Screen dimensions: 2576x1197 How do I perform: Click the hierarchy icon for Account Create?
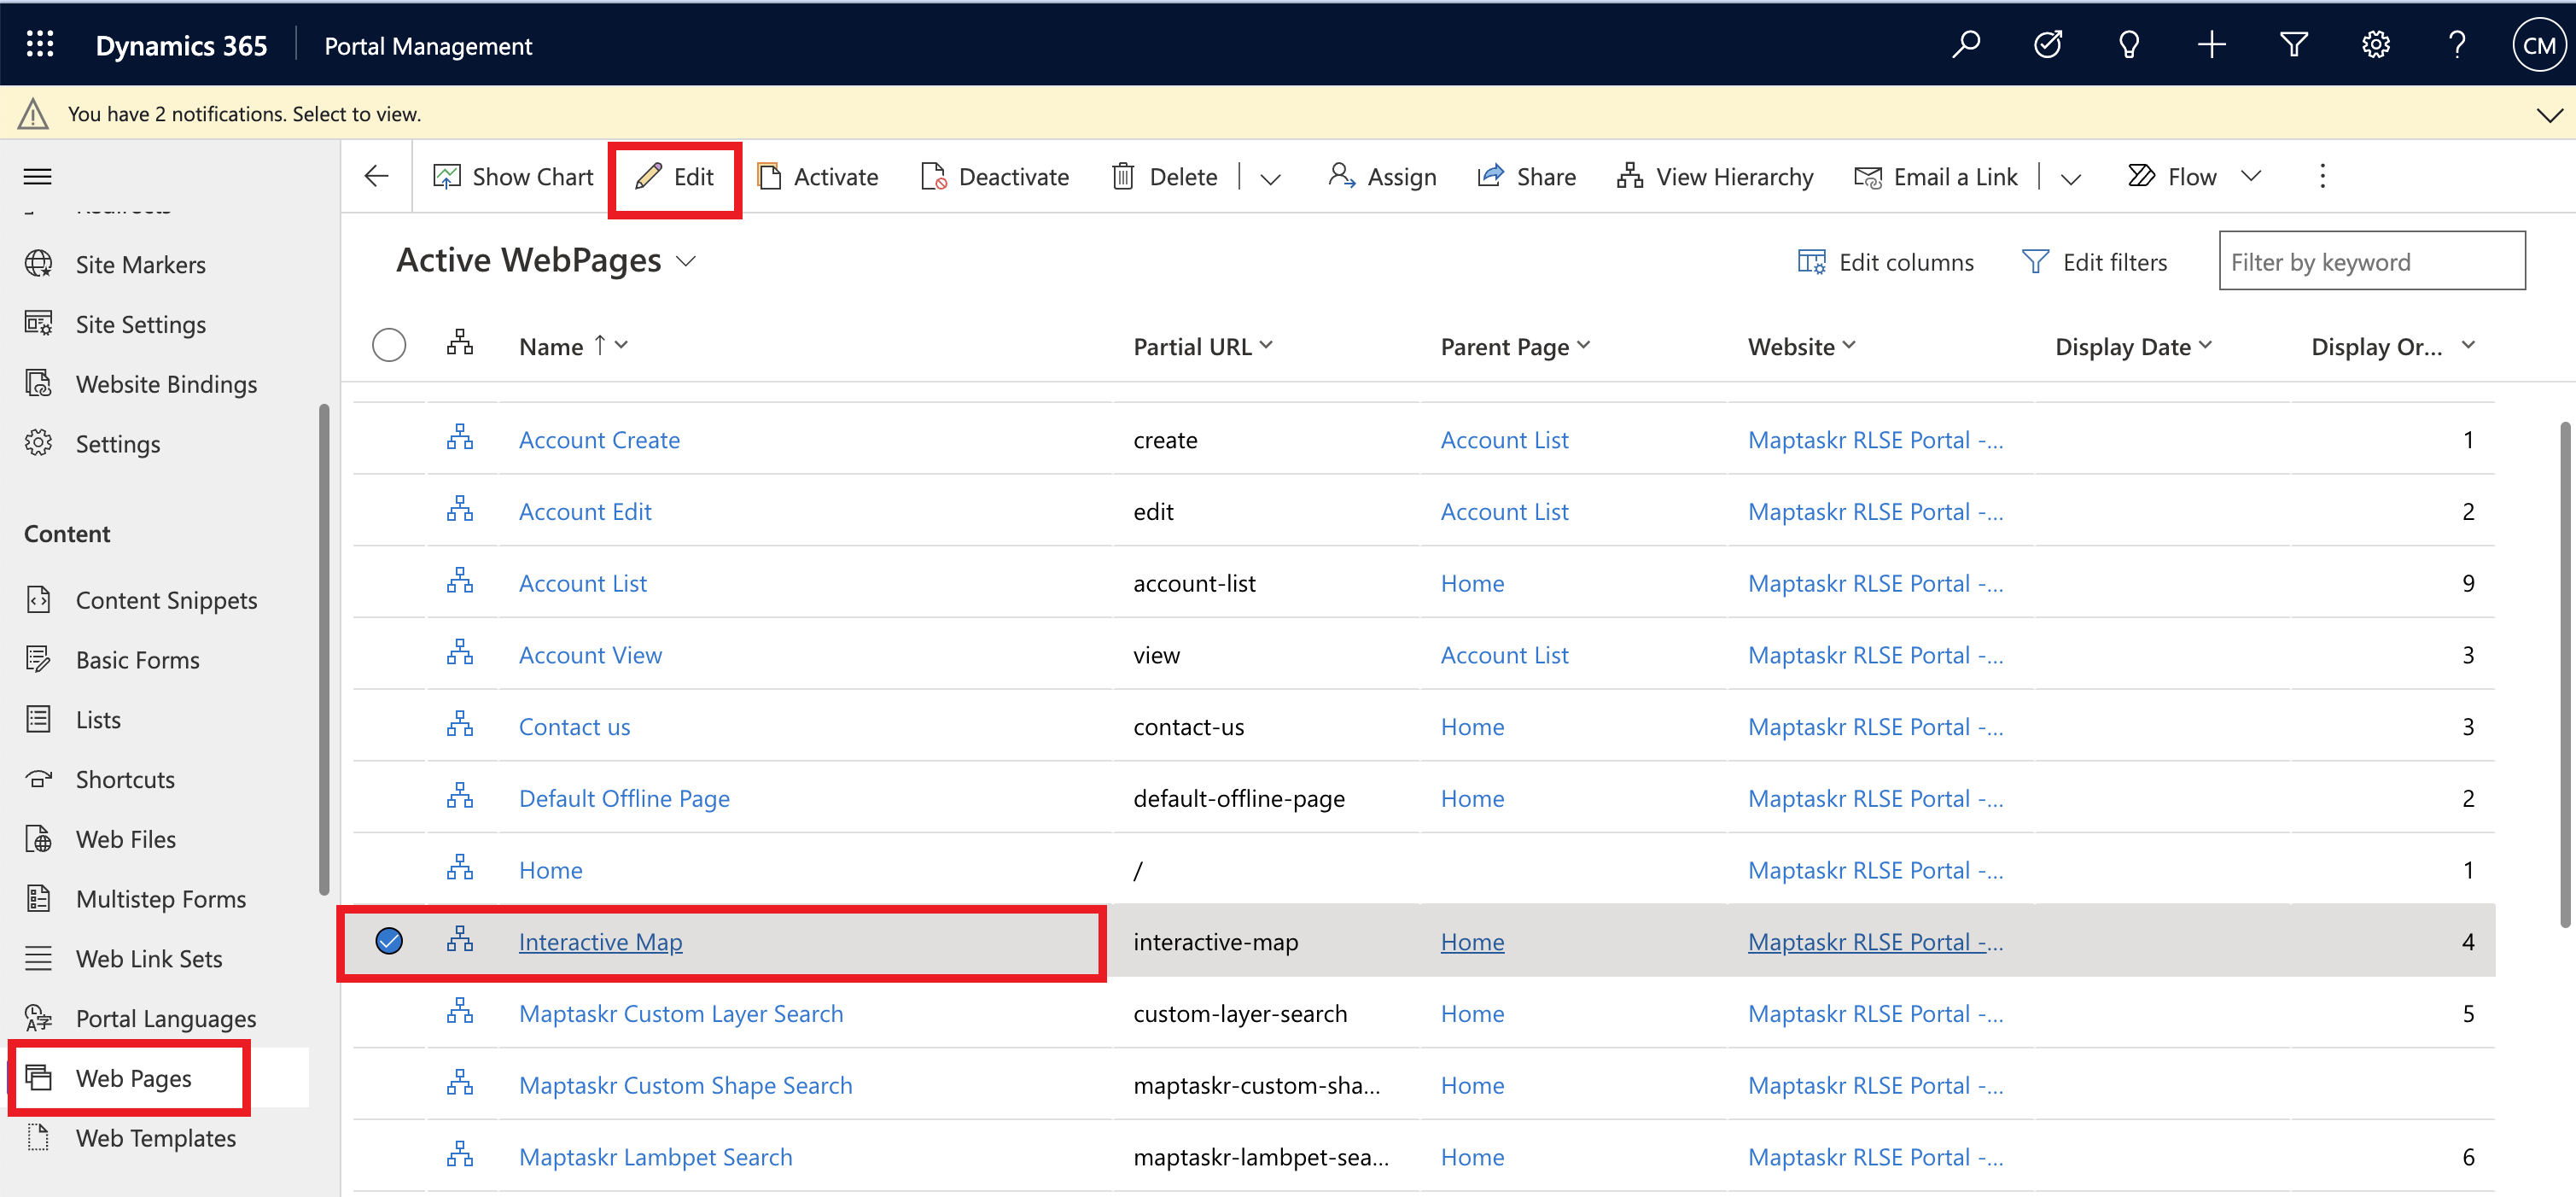(460, 438)
